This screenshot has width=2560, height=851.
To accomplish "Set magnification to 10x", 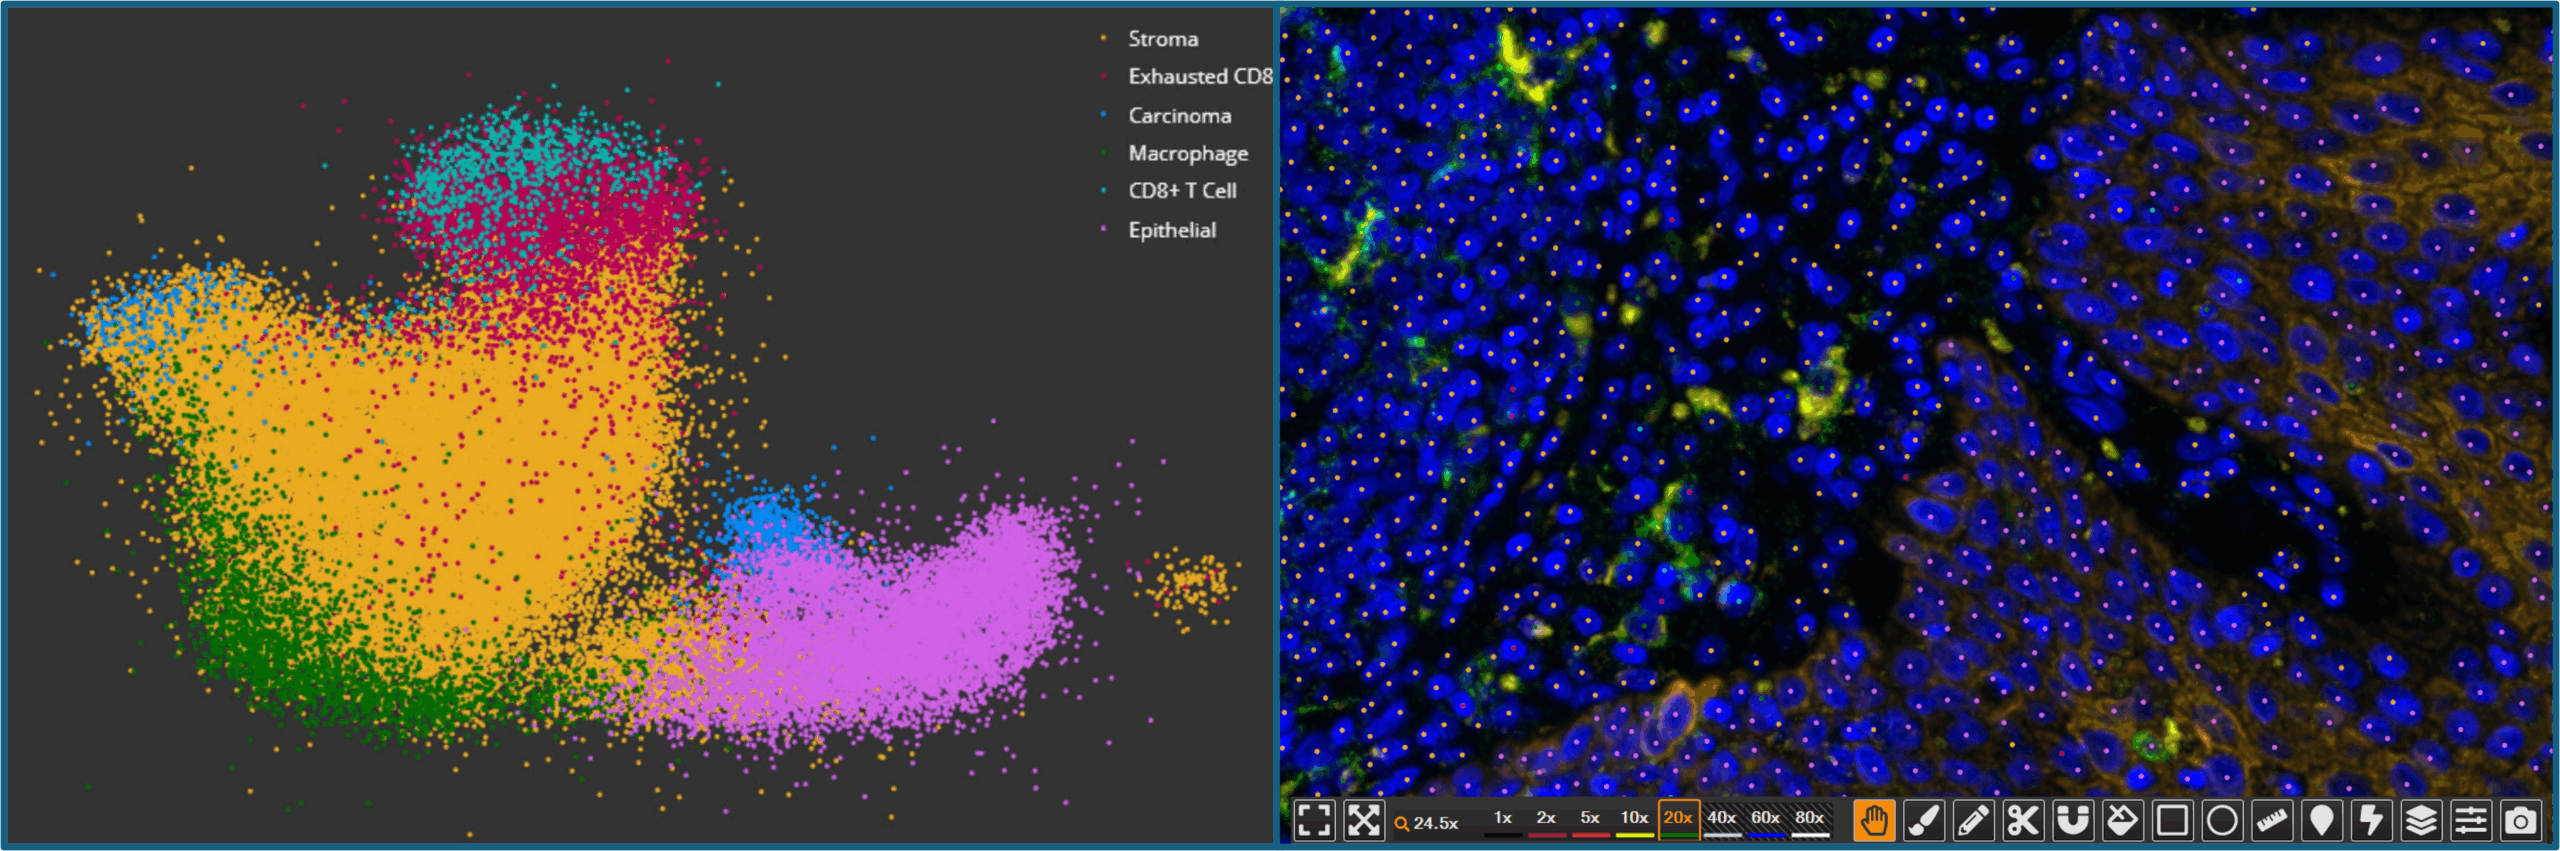I will click(1634, 819).
